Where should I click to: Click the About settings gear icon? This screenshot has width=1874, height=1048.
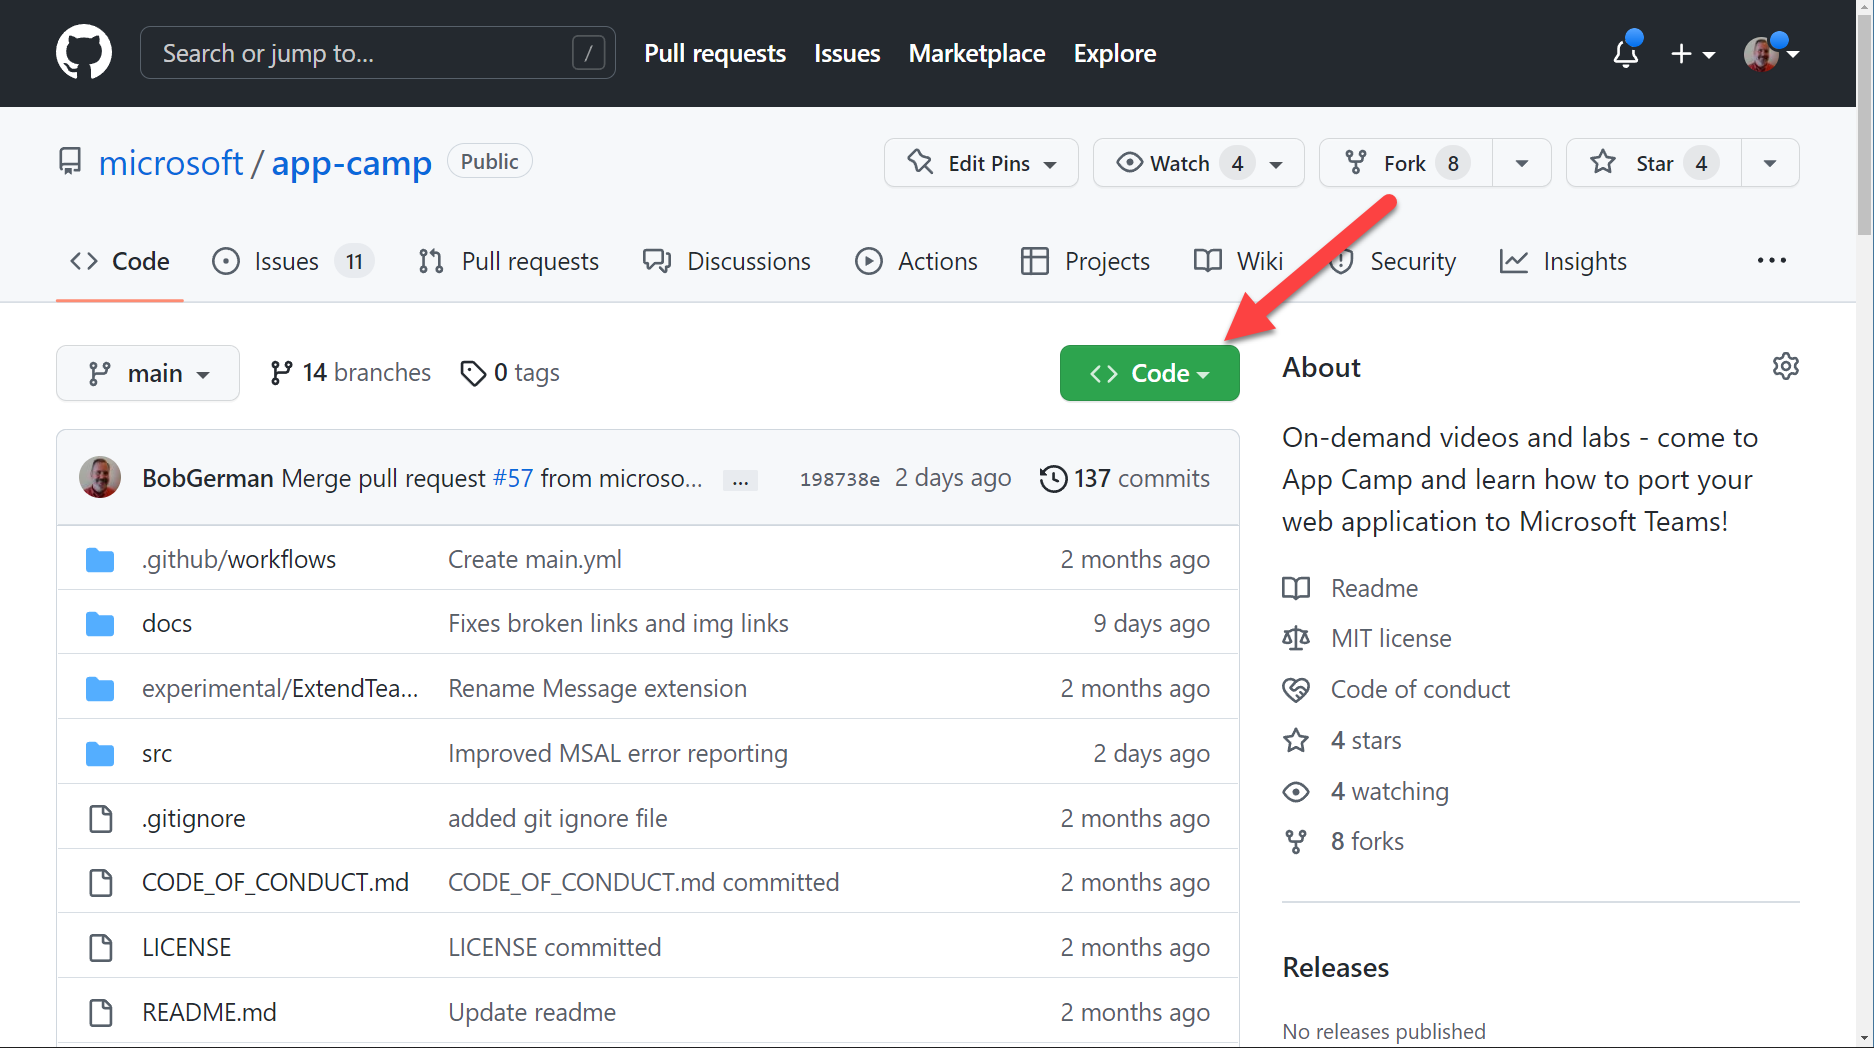pos(1786,366)
